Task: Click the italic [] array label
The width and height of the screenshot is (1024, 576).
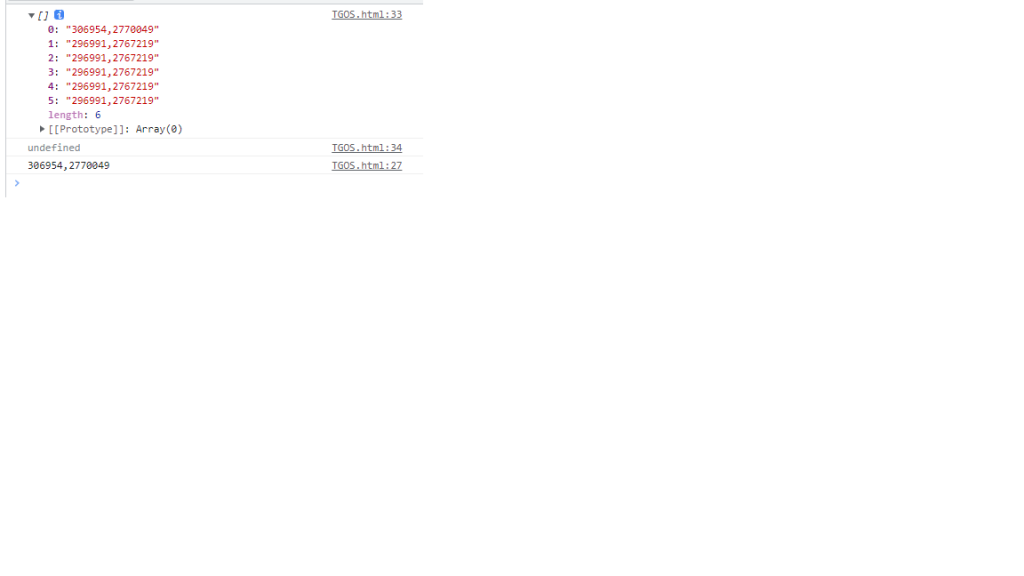Action: pos(43,15)
